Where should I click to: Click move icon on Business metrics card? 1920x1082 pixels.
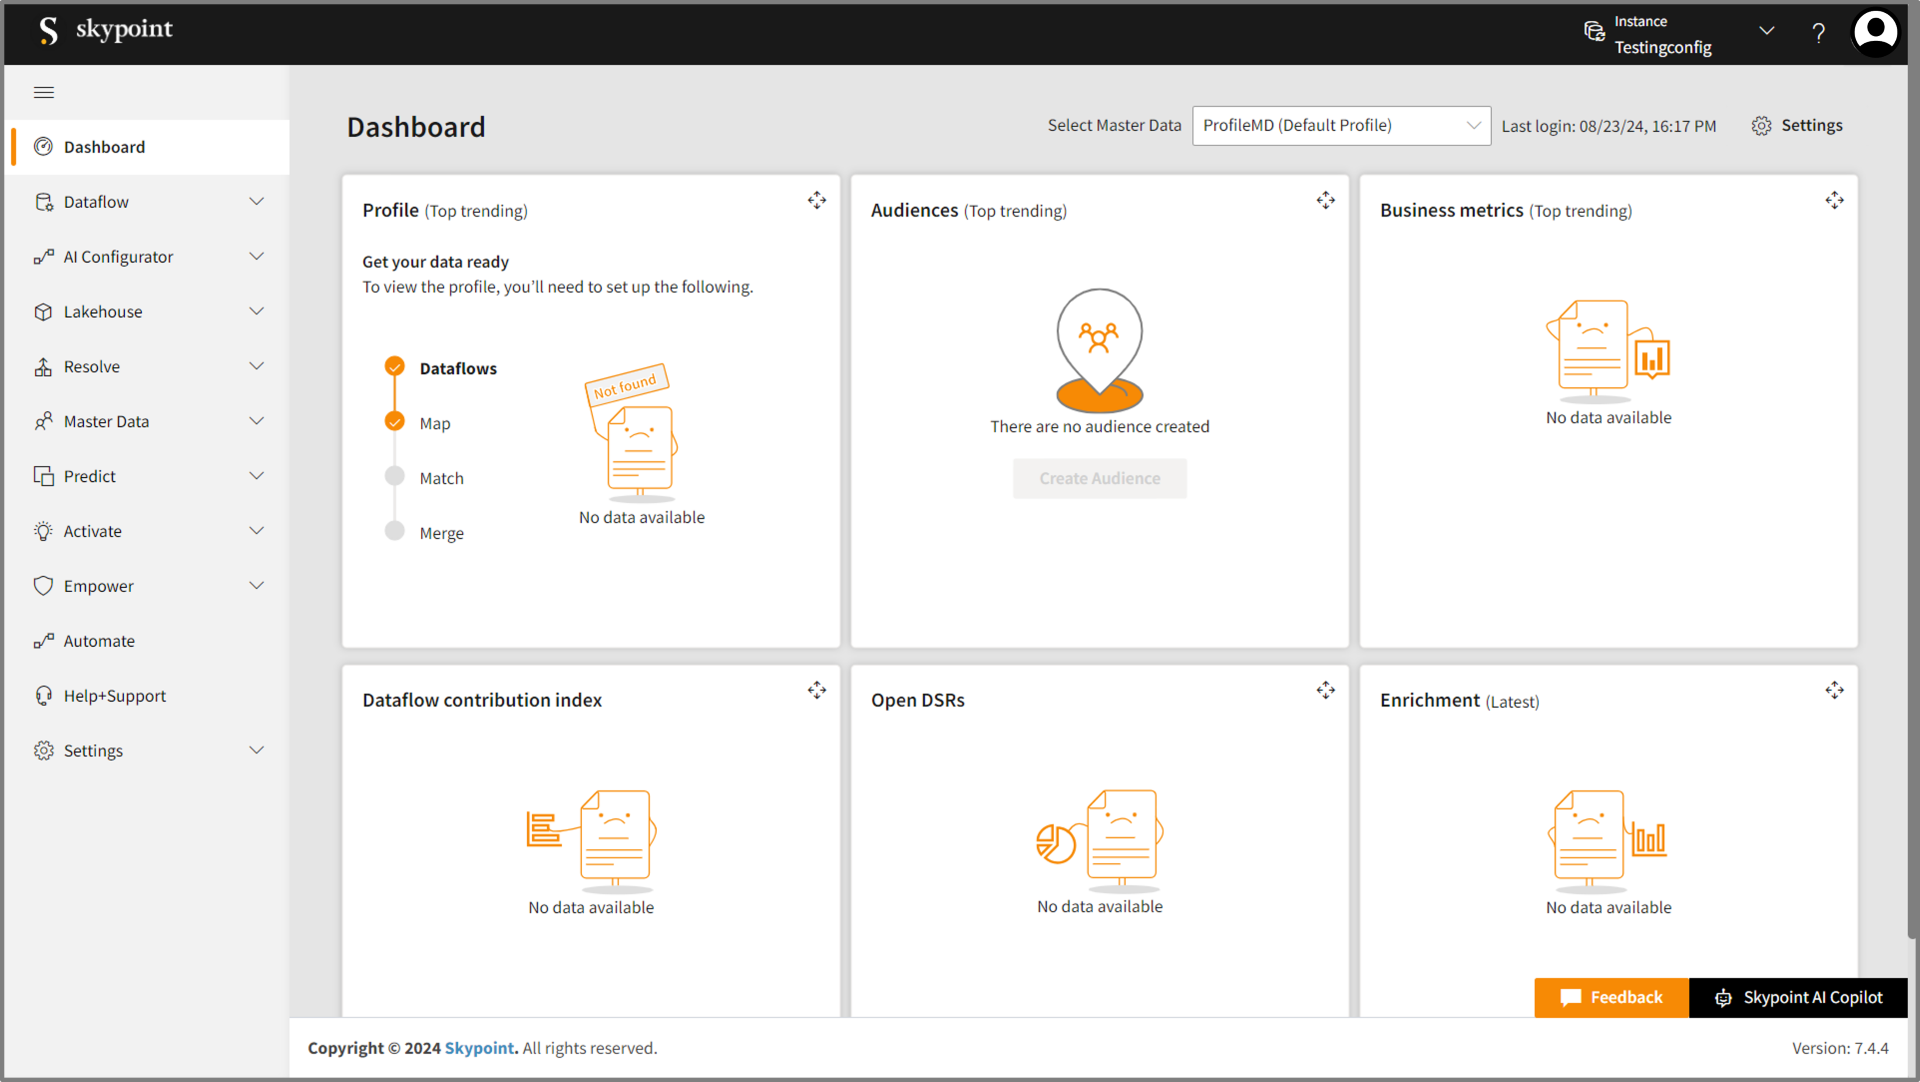tap(1834, 200)
